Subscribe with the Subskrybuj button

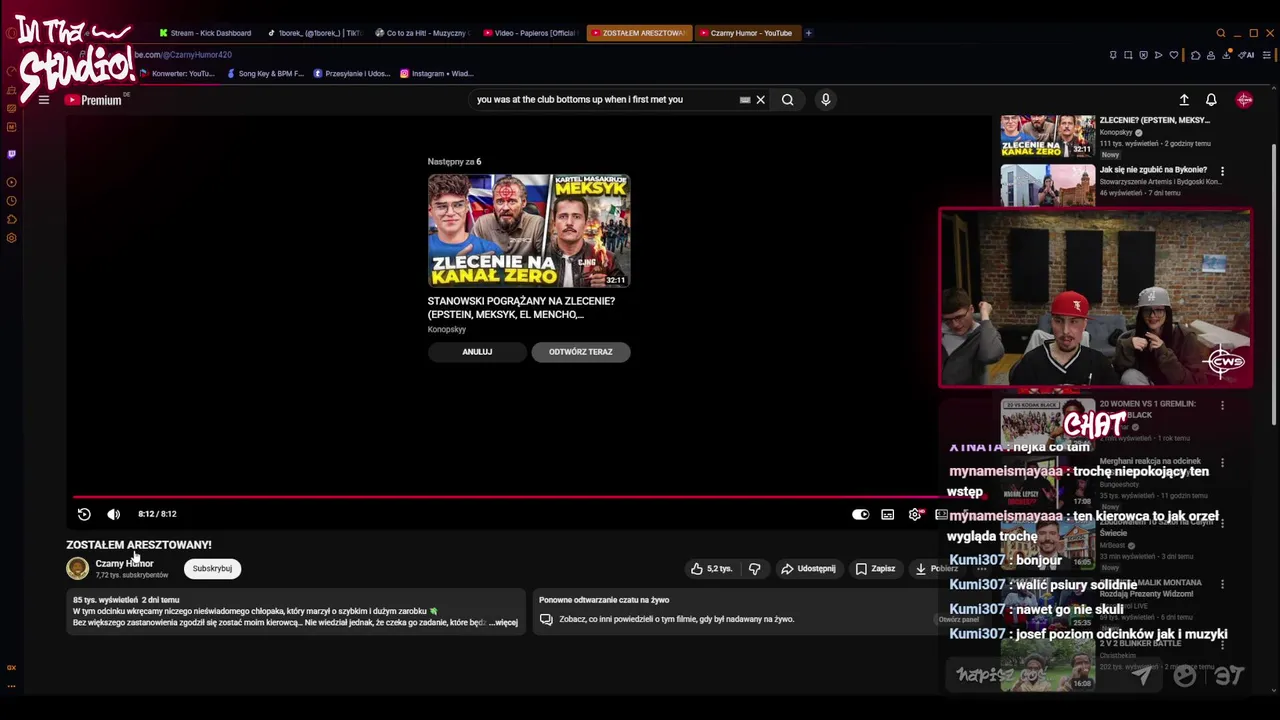click(212, 569)
